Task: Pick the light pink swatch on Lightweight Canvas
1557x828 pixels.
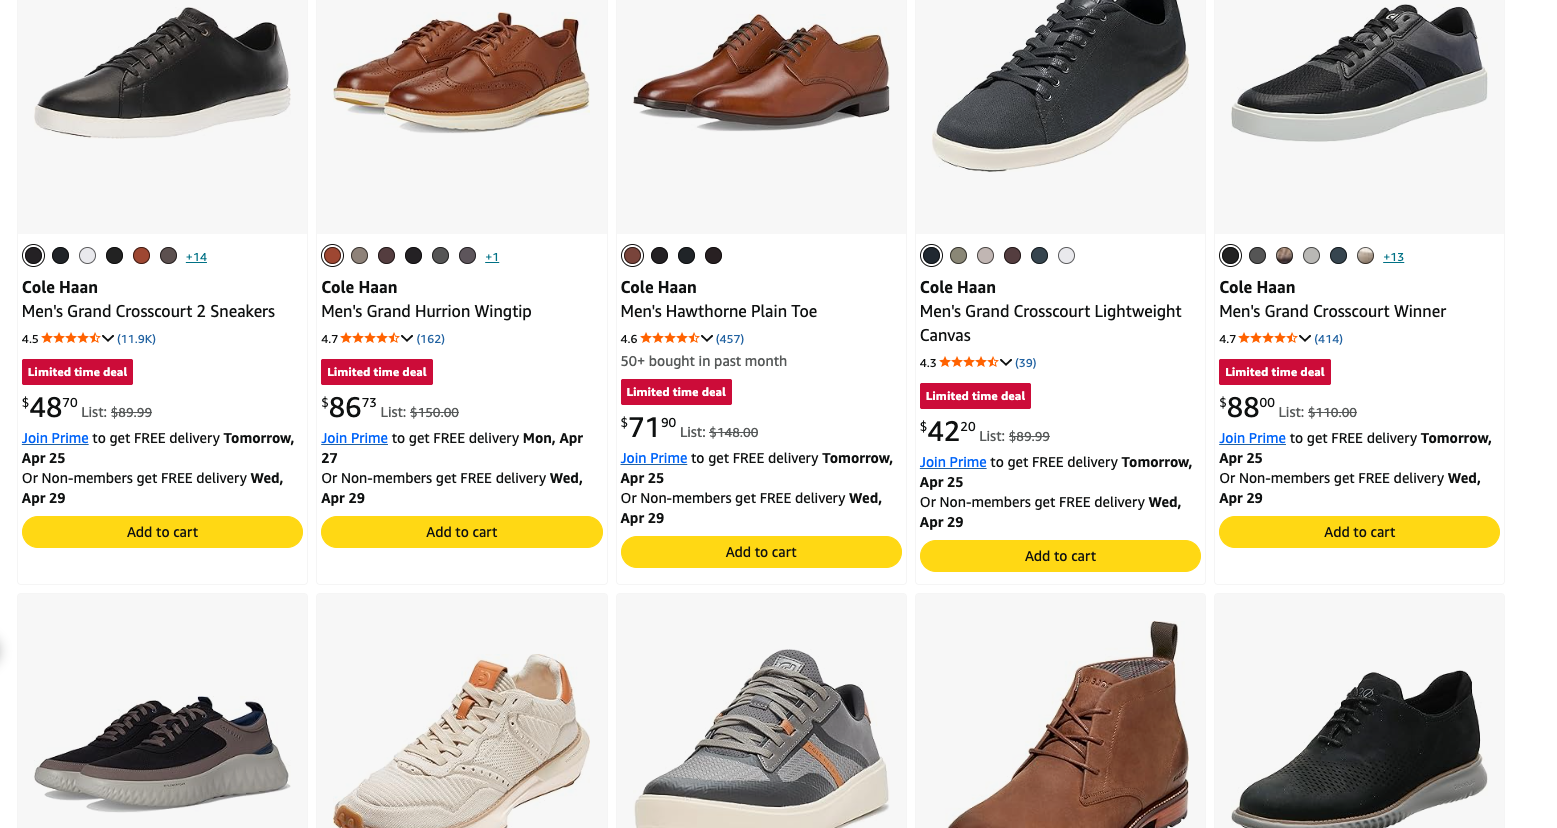Action: pyautogui.click(x=985, y=255)
